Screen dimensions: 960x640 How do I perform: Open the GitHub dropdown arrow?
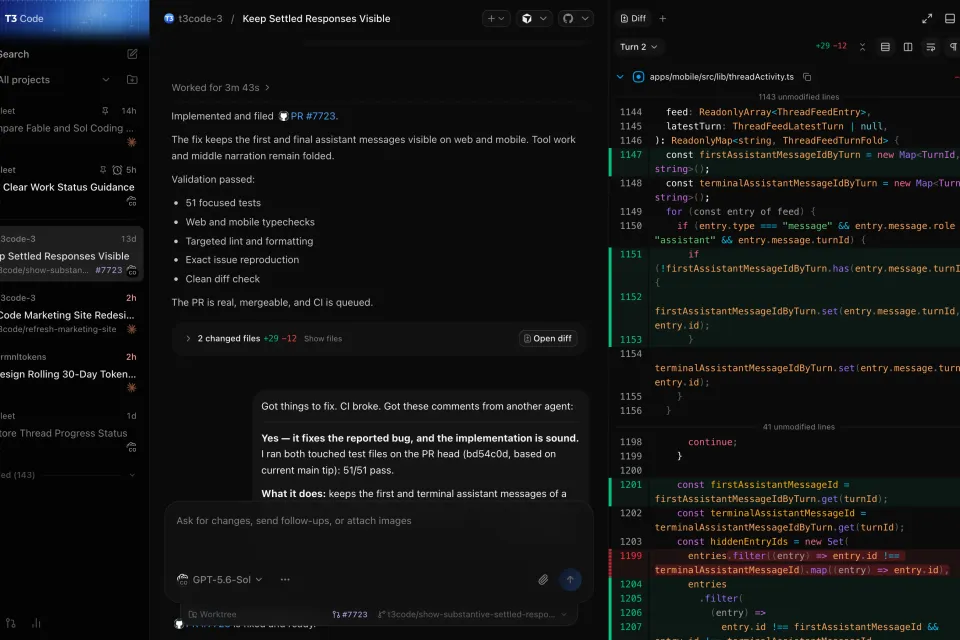tap(585, 18)
